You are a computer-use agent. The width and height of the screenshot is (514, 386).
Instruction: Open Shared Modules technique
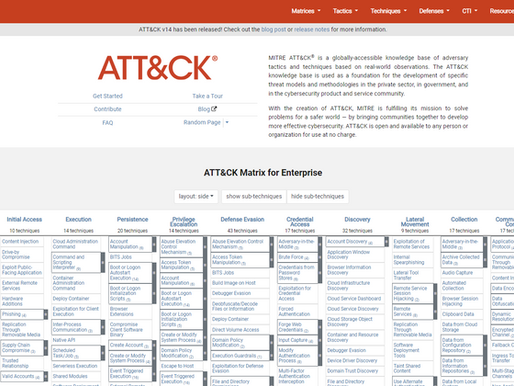[70, 376]
